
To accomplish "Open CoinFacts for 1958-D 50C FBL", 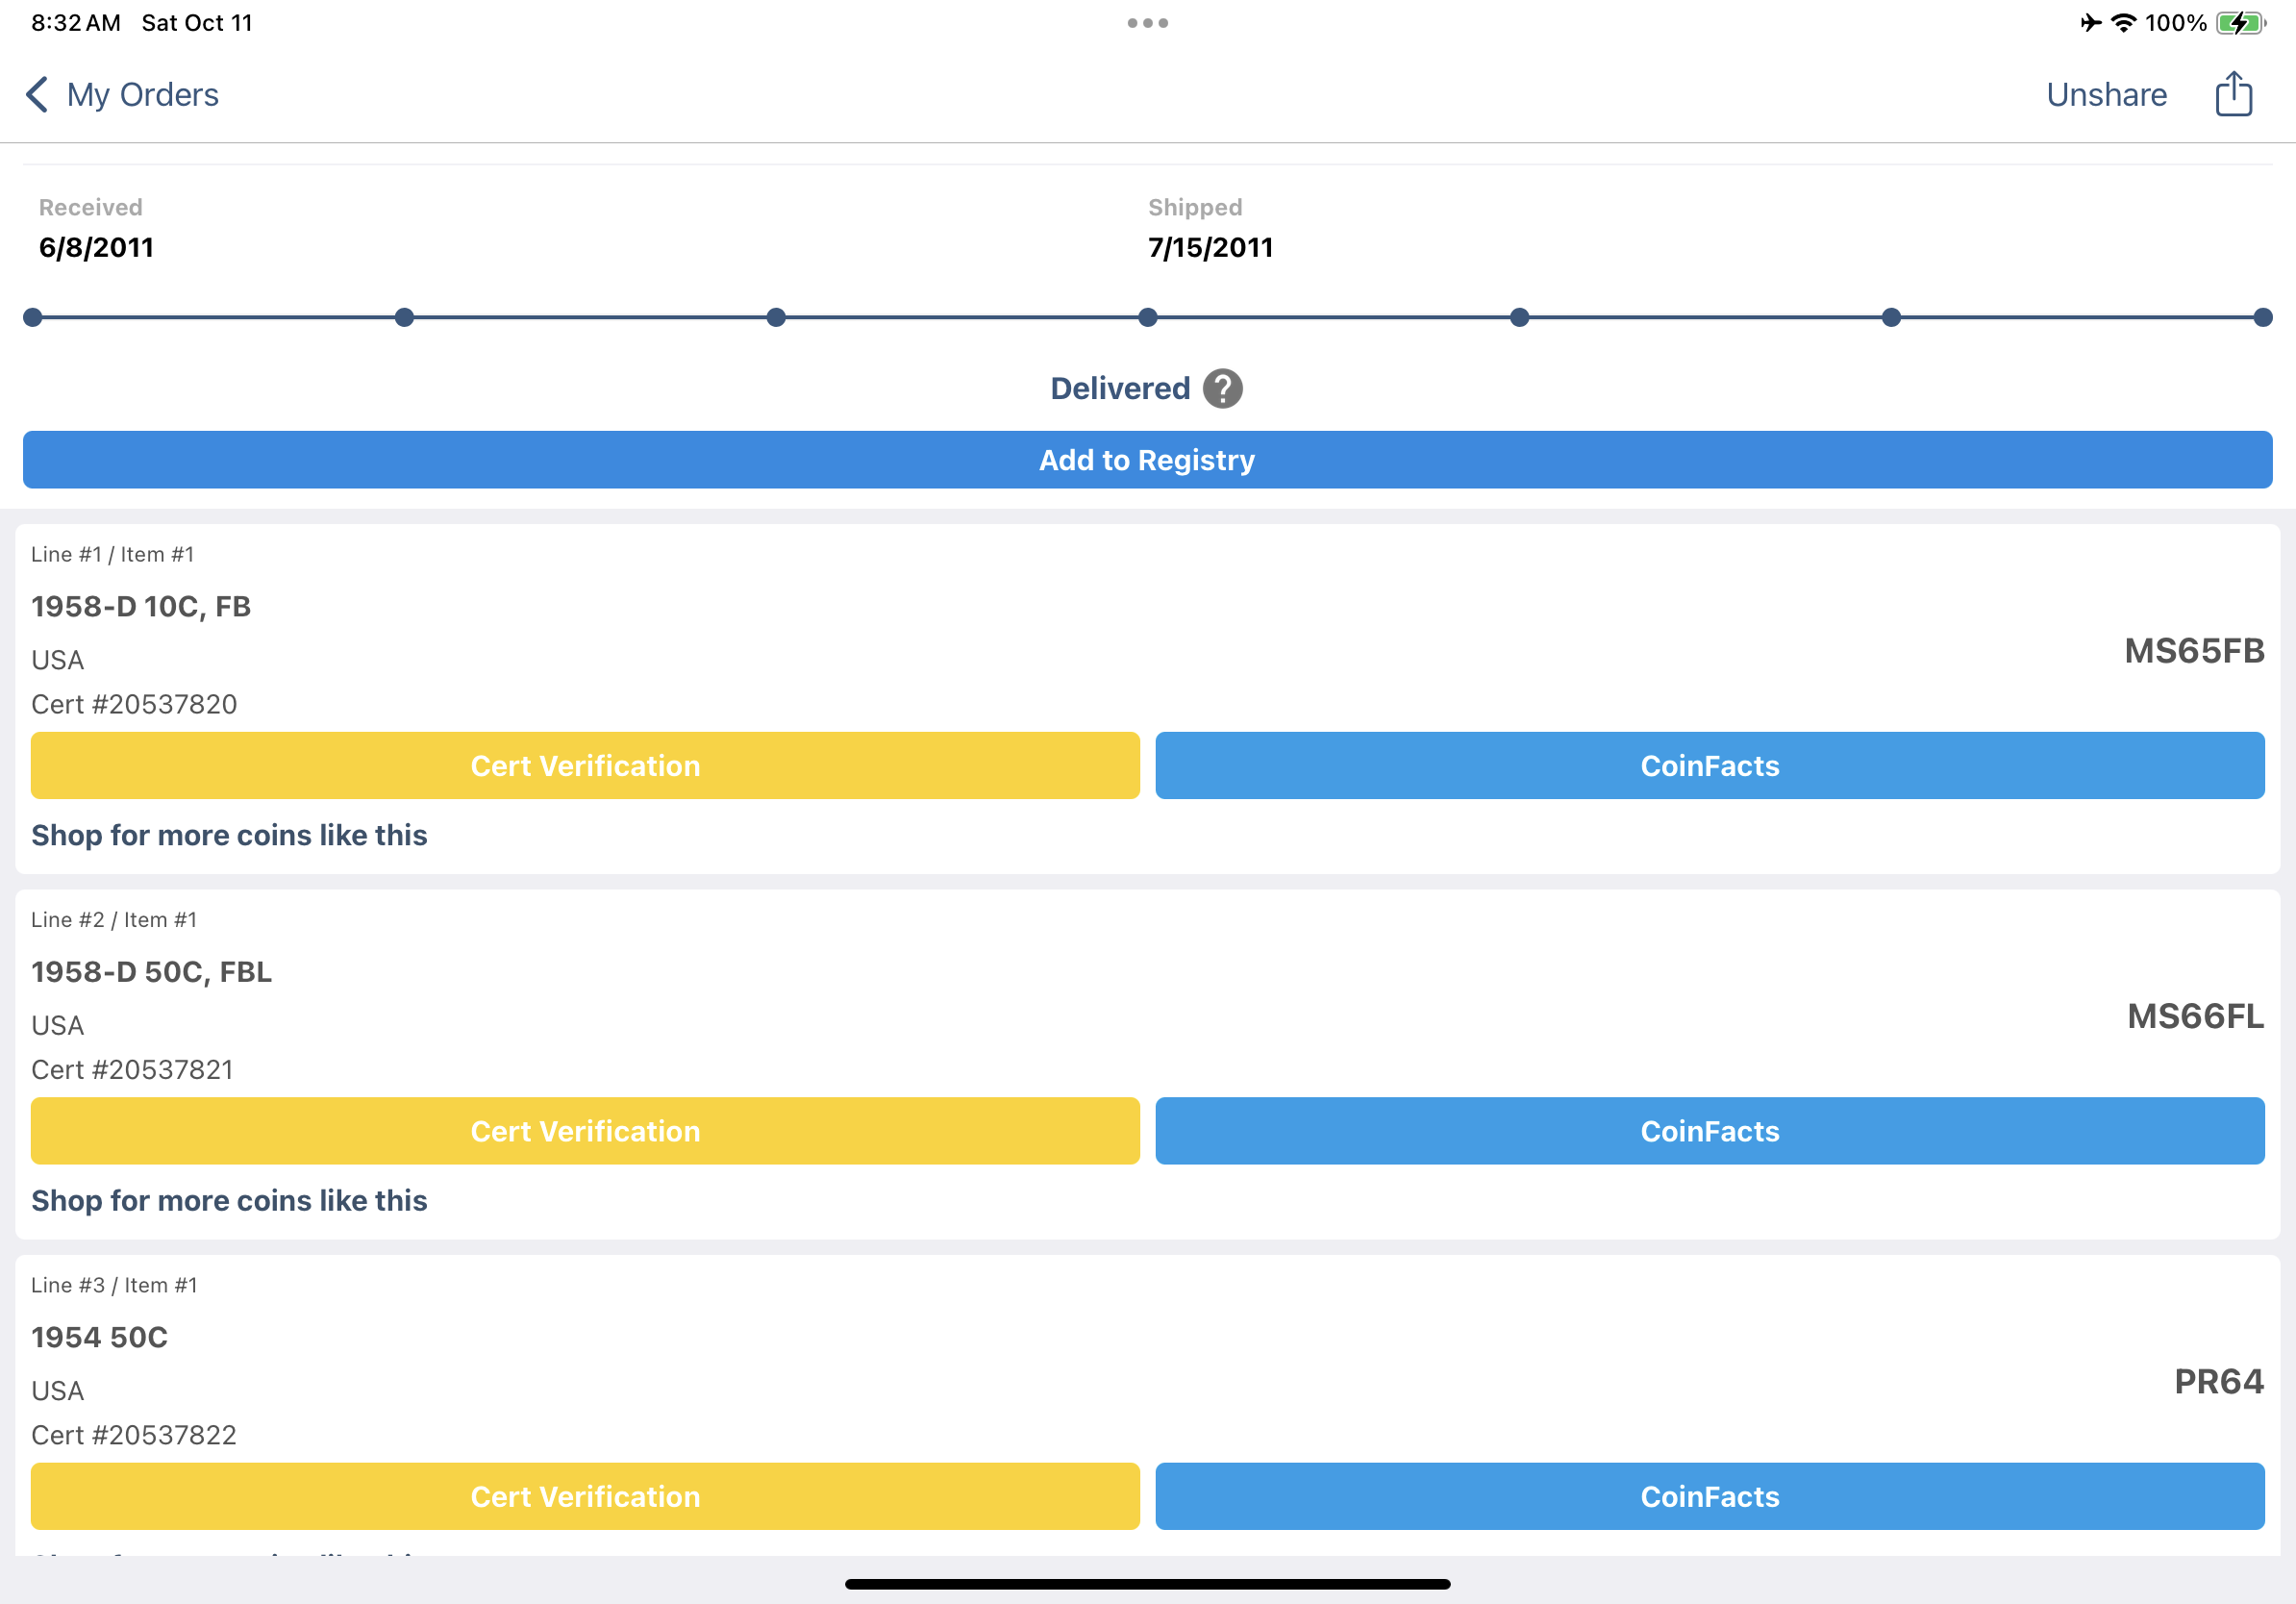I will pyautogui.click(x=1709, y=1131).
